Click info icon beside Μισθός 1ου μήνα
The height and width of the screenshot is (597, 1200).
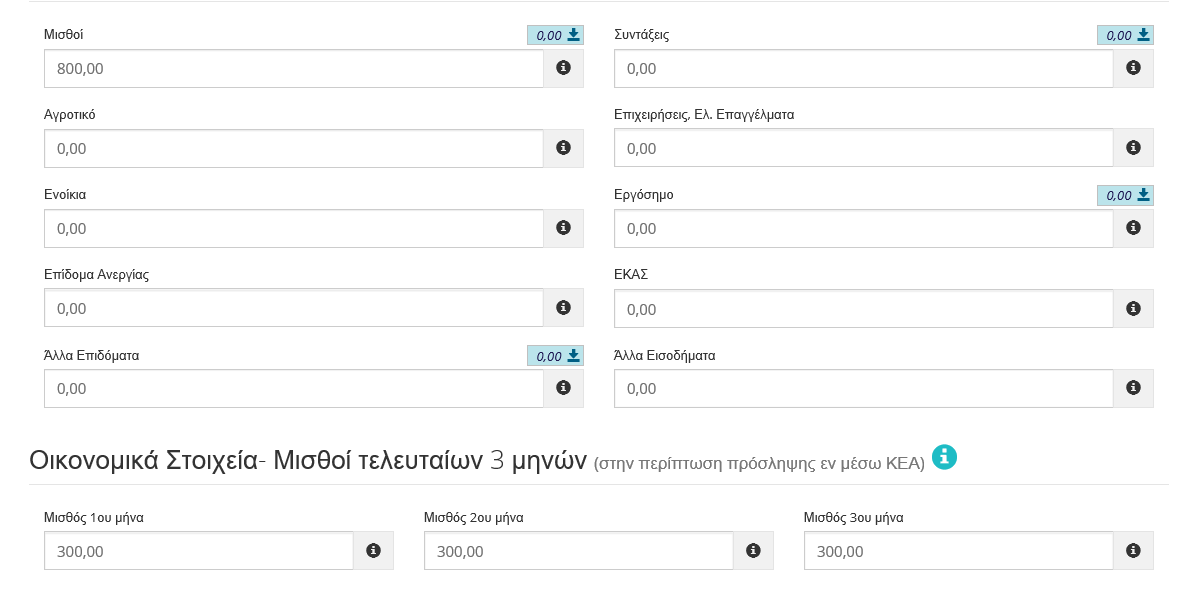coord(373,551)
